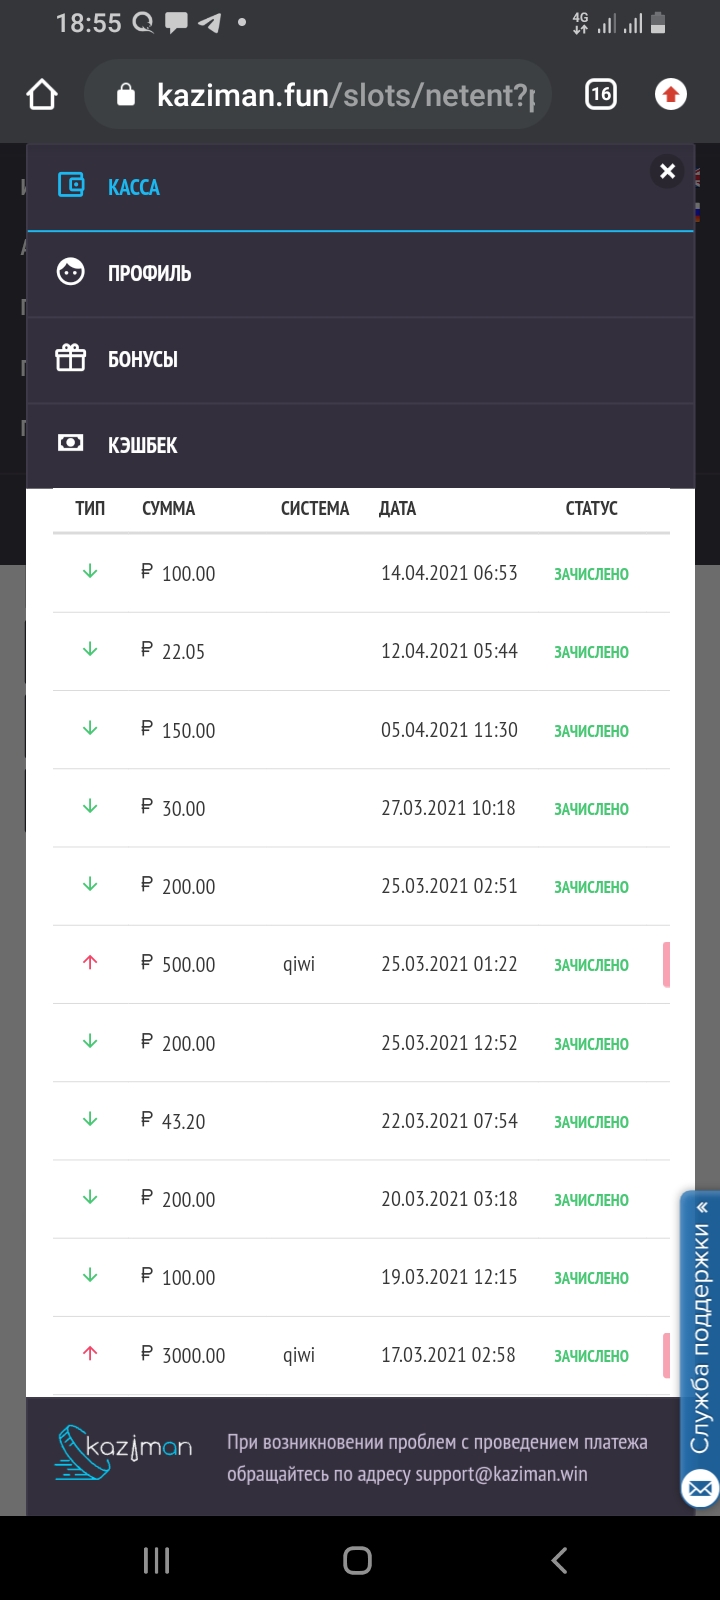Tap the red browser update arrow icon
This screenshot has width=720, height=1600.
coord(670,95)
